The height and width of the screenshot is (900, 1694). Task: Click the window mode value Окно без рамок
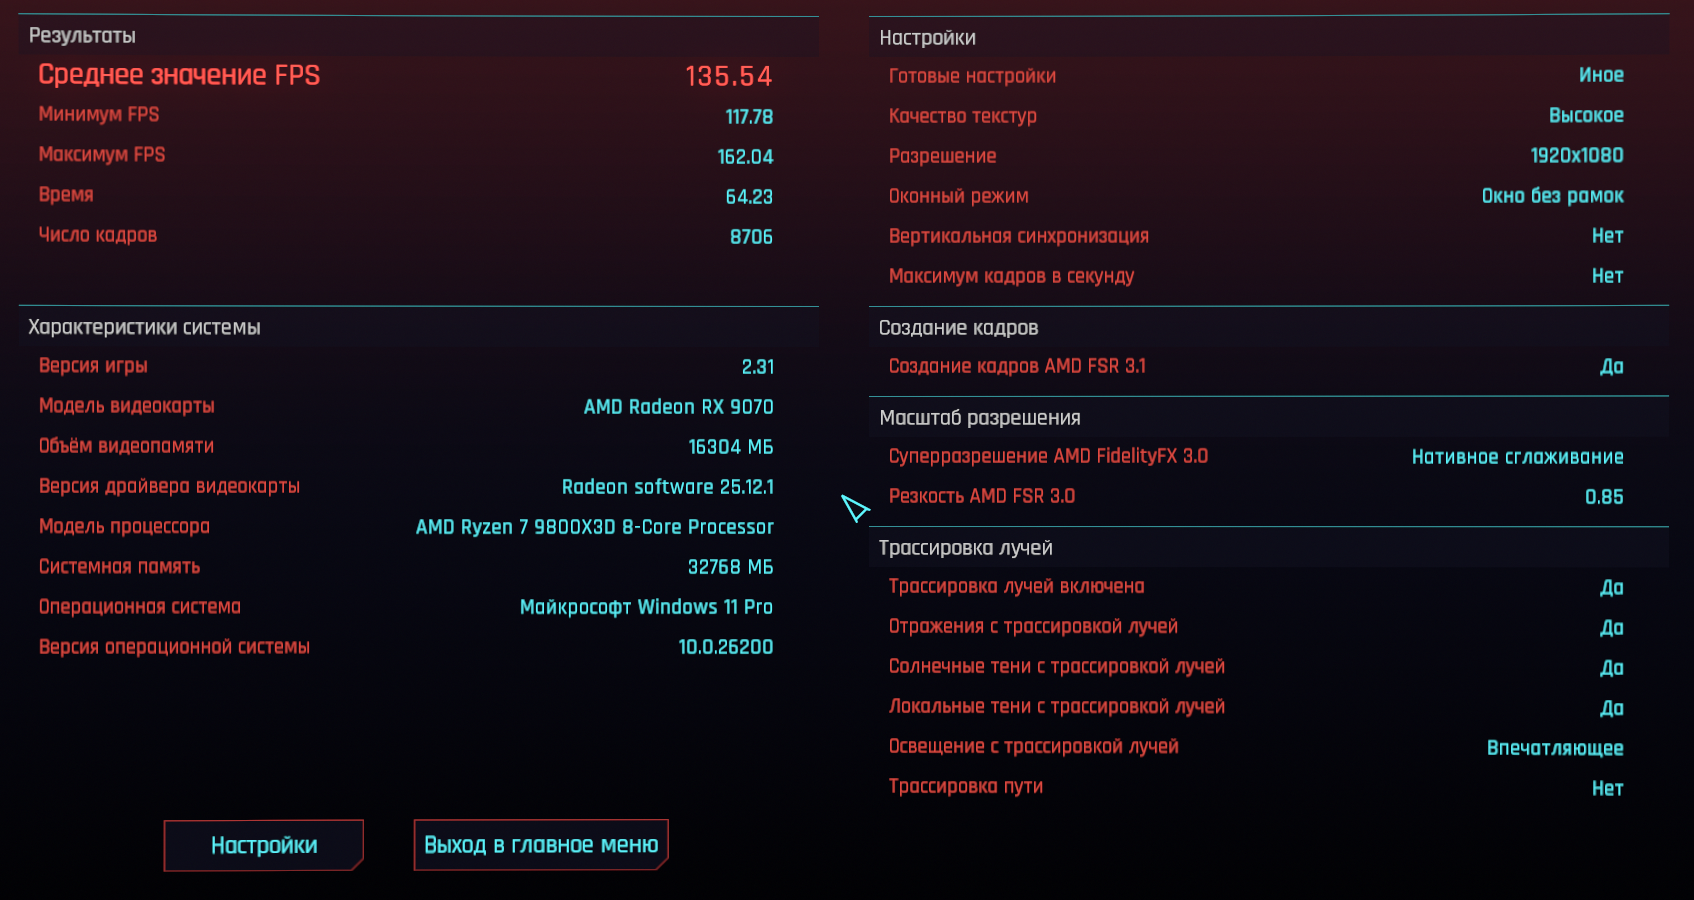tap(1553, 196)
